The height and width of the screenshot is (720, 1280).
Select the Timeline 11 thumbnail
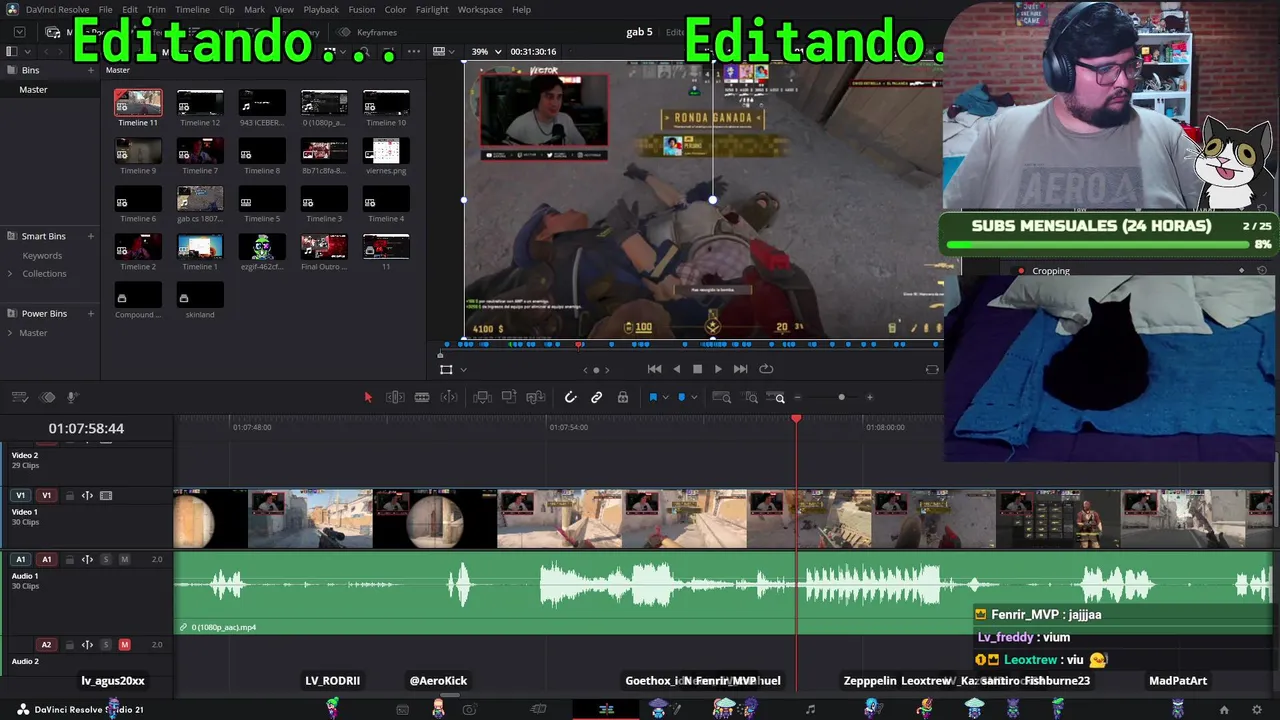138,102
